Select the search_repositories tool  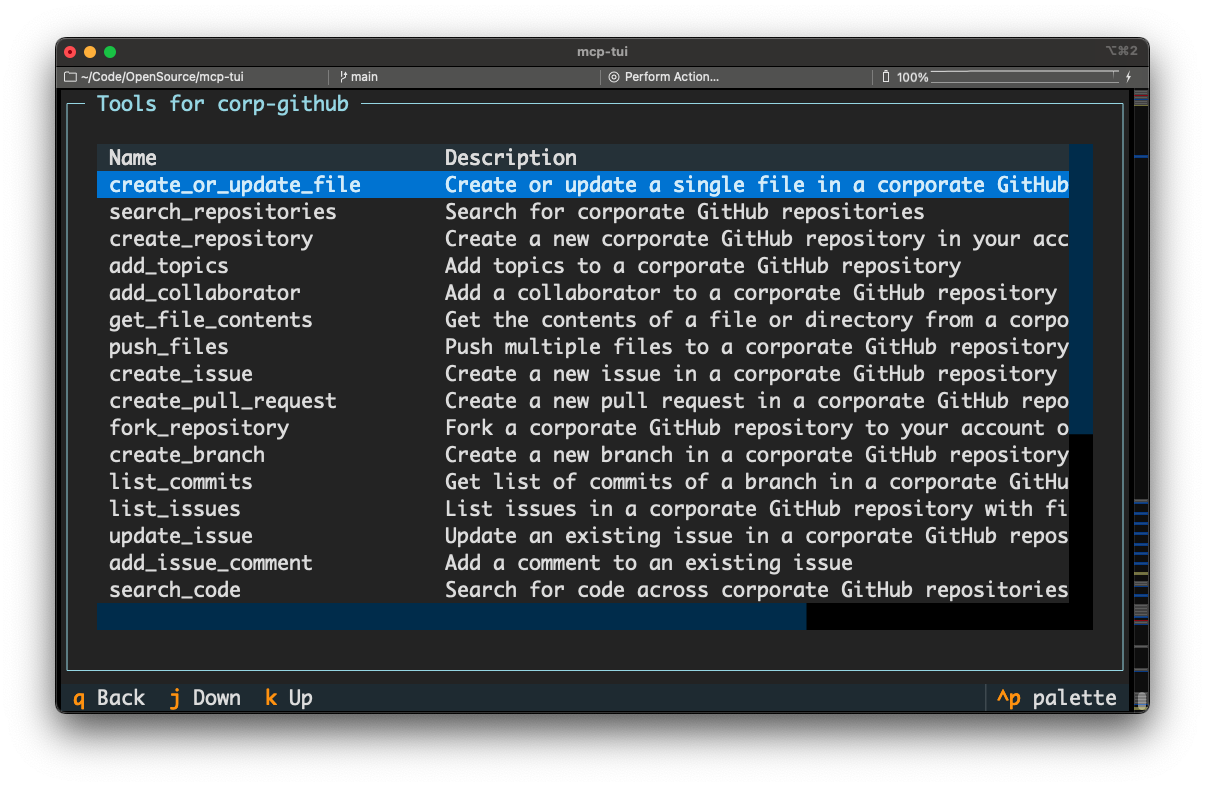click(x=222, y=211)
